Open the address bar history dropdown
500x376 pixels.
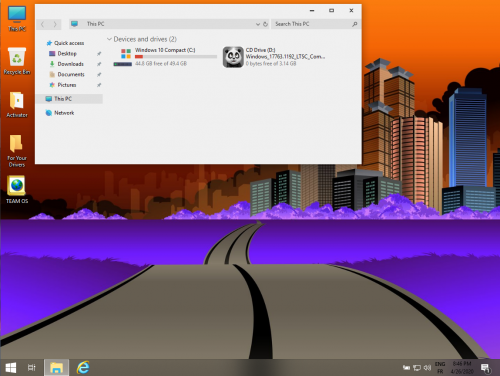[258, 24]
